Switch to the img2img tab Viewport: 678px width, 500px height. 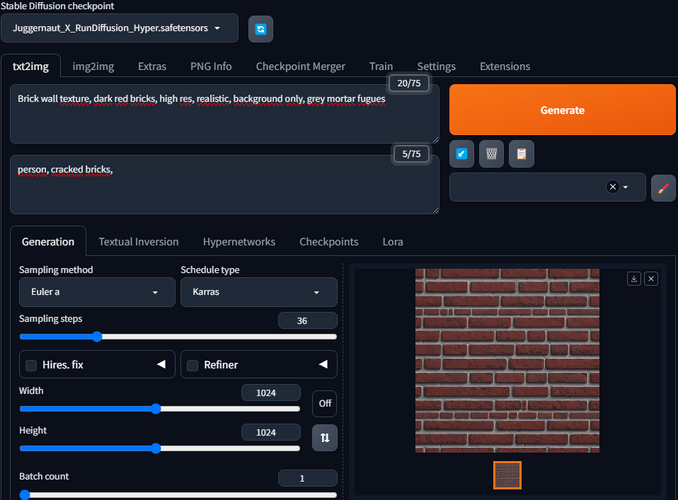(93, 66)
